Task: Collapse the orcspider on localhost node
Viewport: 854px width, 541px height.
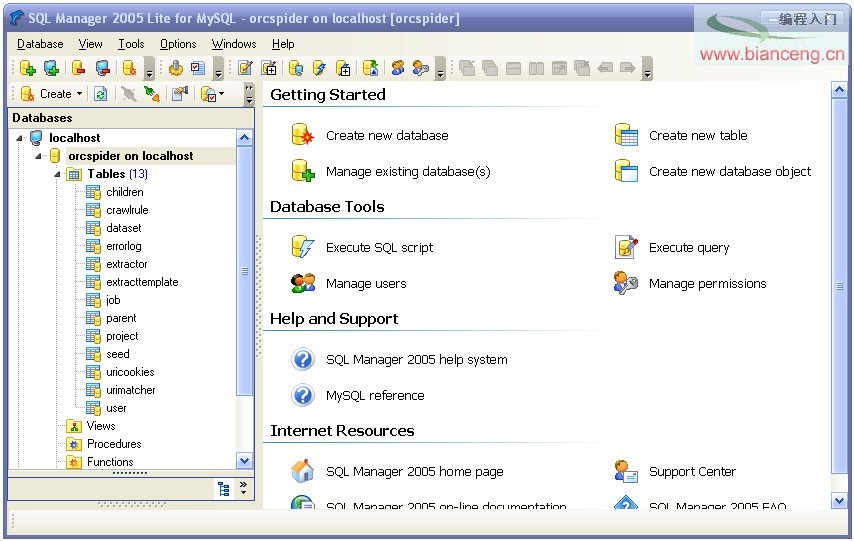Action: tap(38, 156)
